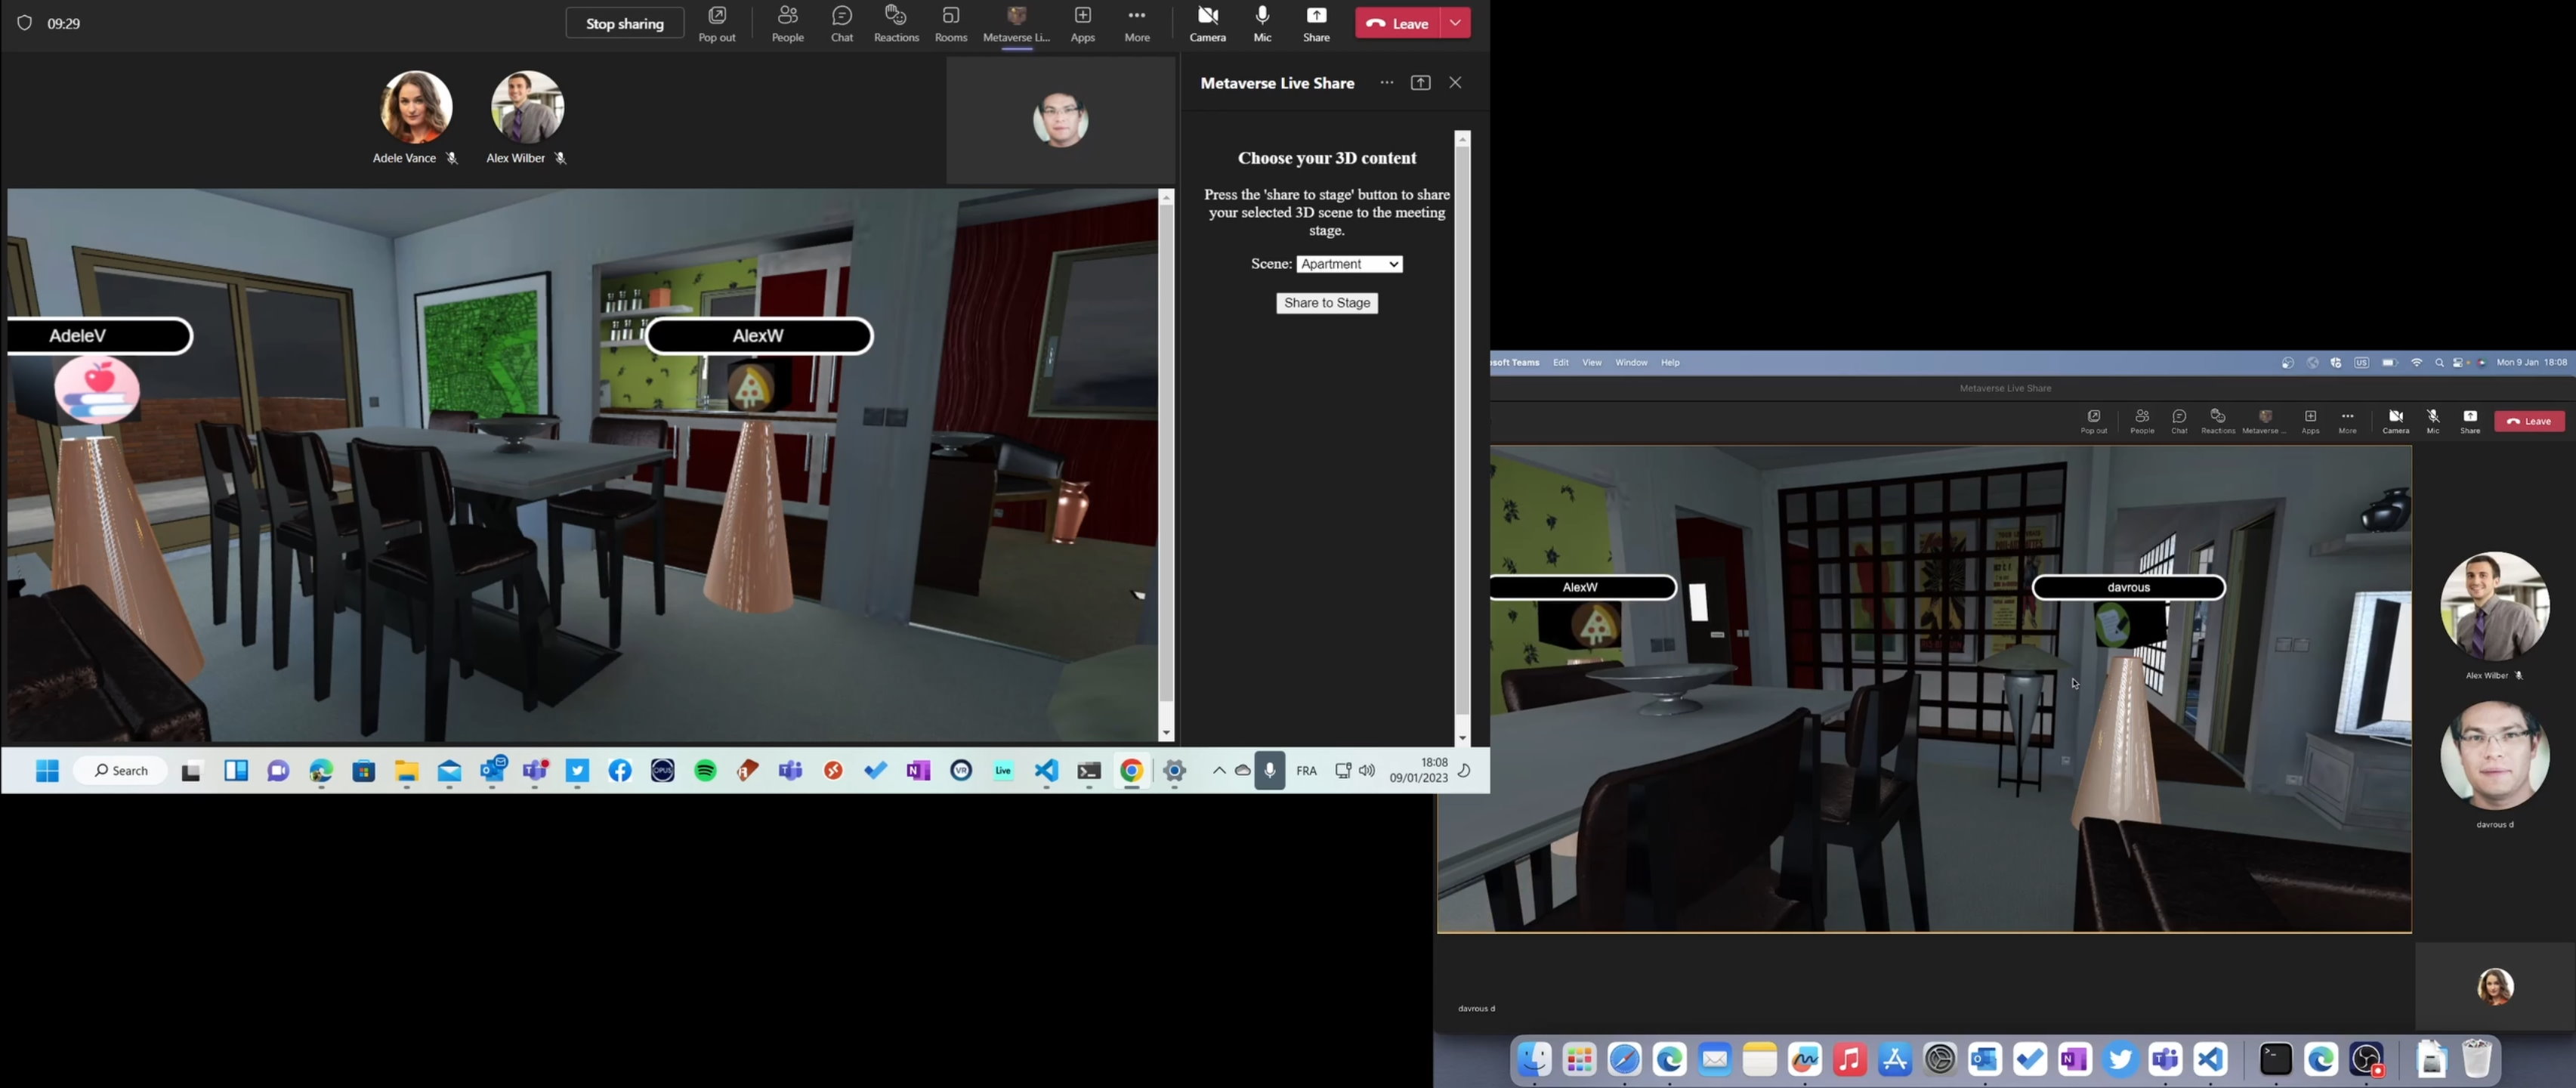Turn on the camera in the meeting
Viewport: 2576px width, 1088px height.
click(x=1207, y=22)
